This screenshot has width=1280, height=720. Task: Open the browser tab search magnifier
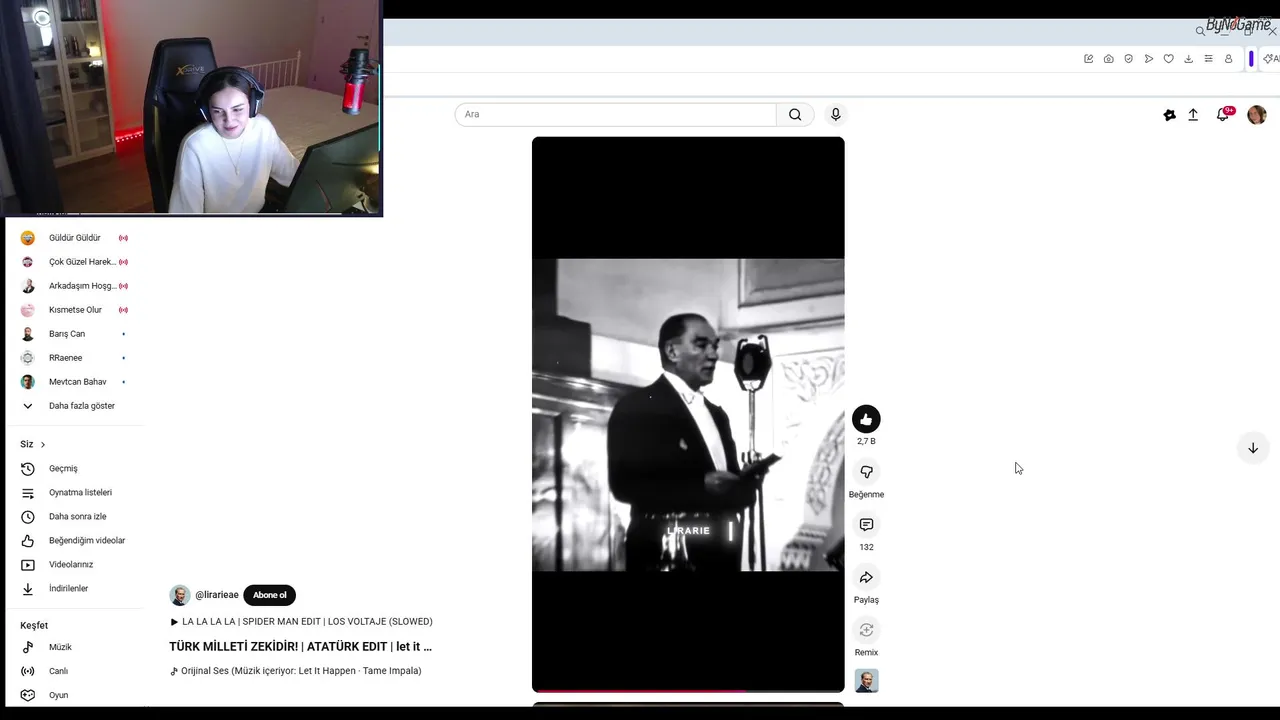[x=1200, y=31]
